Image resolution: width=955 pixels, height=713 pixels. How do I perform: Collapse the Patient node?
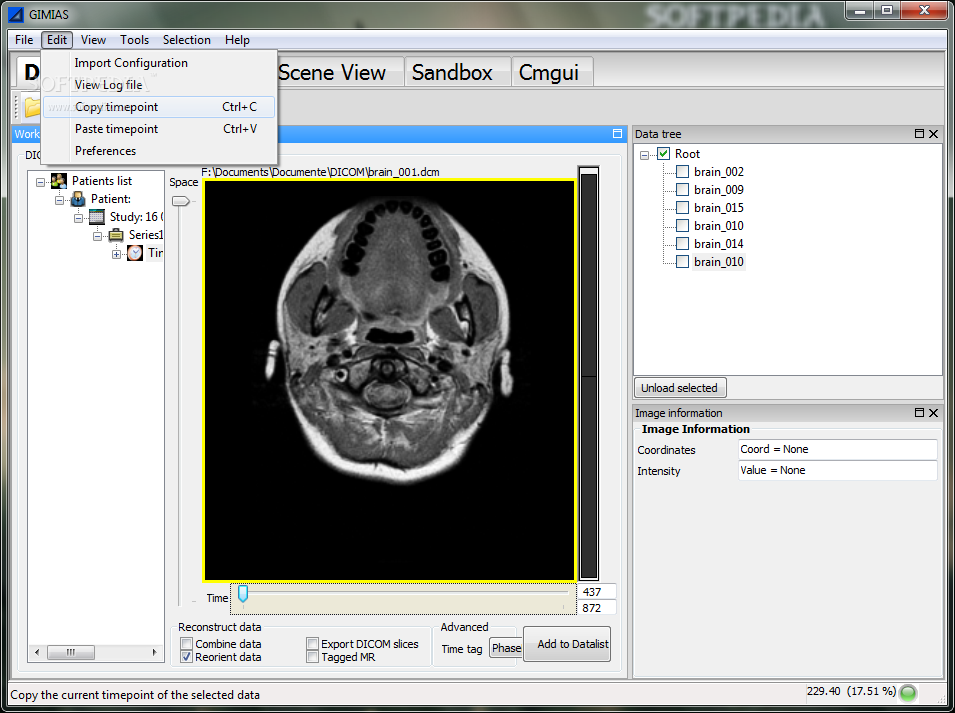pos(59,200)
